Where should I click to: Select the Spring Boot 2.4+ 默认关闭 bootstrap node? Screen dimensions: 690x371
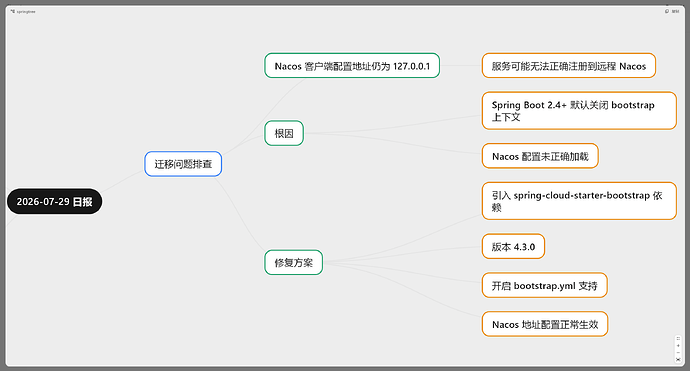[x=579, y=110]
